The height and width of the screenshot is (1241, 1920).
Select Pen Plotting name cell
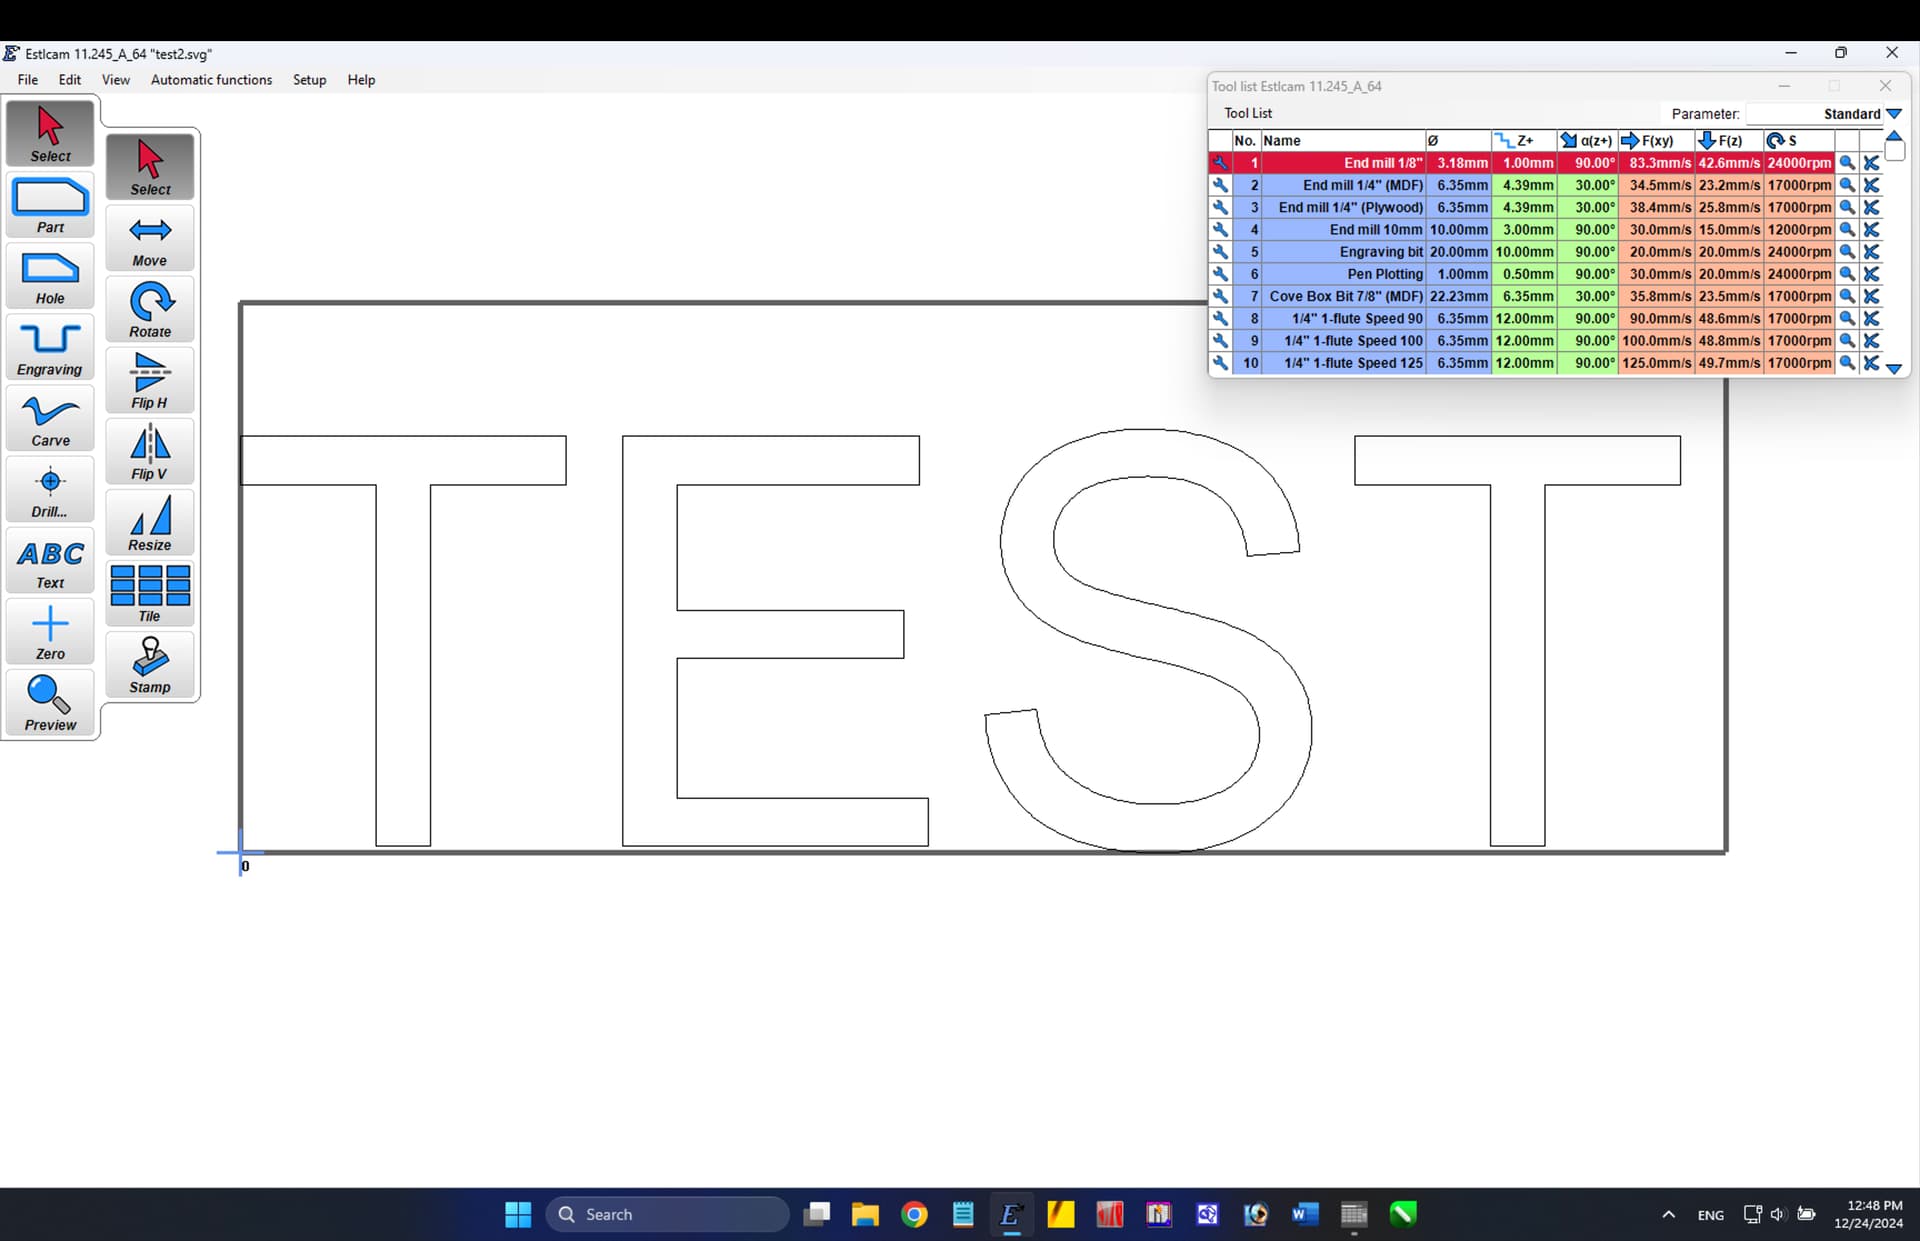(x=1343, y=274)
